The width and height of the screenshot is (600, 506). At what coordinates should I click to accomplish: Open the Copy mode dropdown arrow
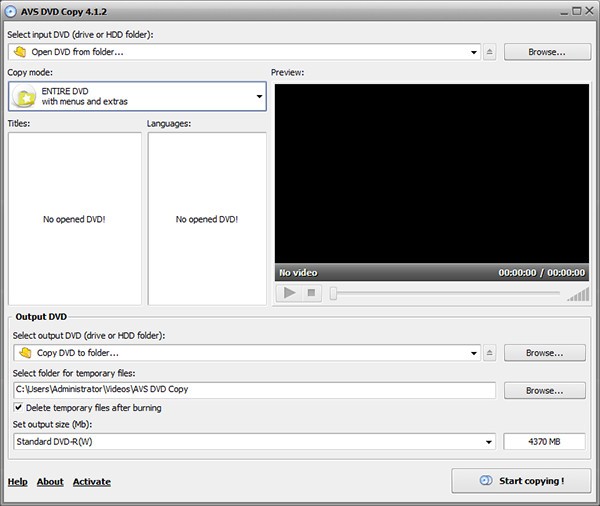point(259,97)
